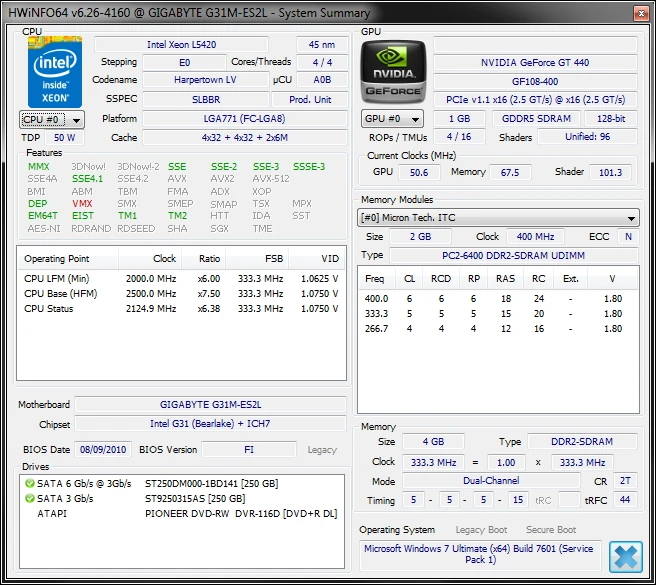Click the 128-bit bus width field
This screenshot has width=656, height=585.
[611, 119]
